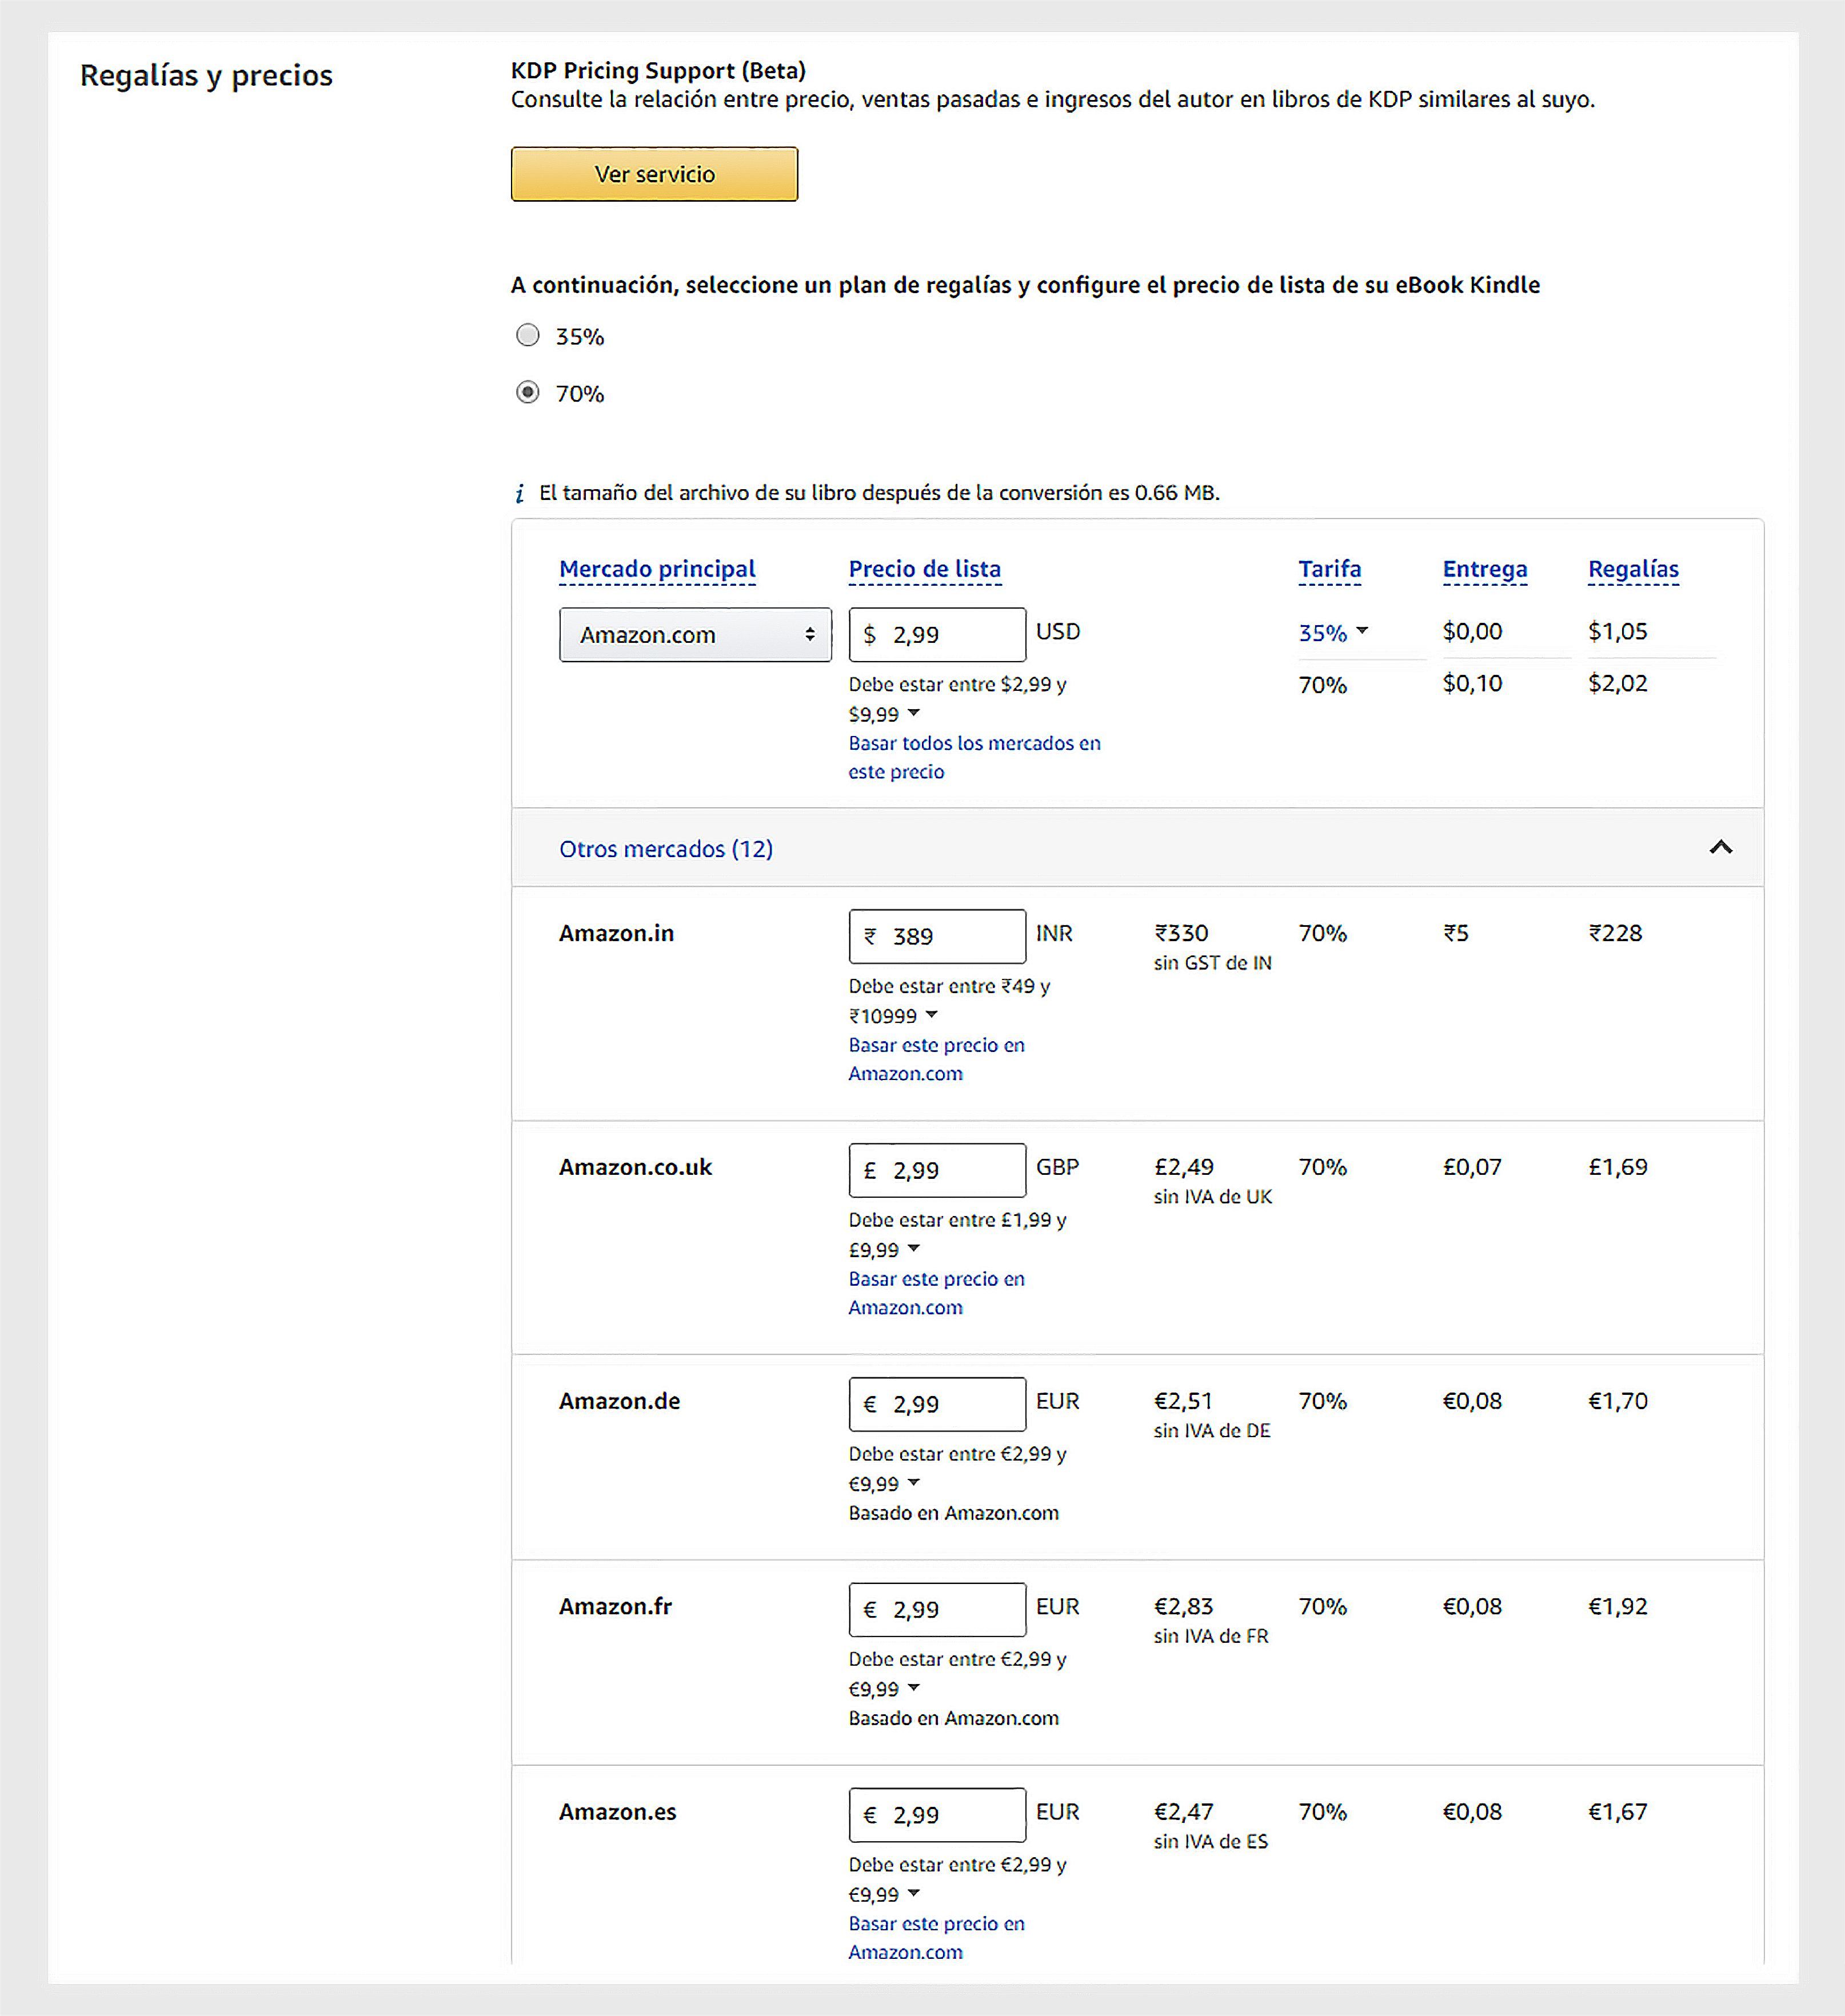
Task: Focus the Amazon.es EUR price field
Action: 937,1814
